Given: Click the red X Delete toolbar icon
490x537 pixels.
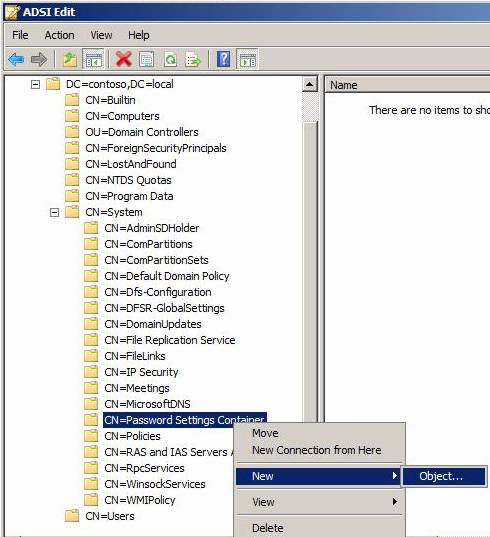Looking at the screenshot, I should [124, 60].
